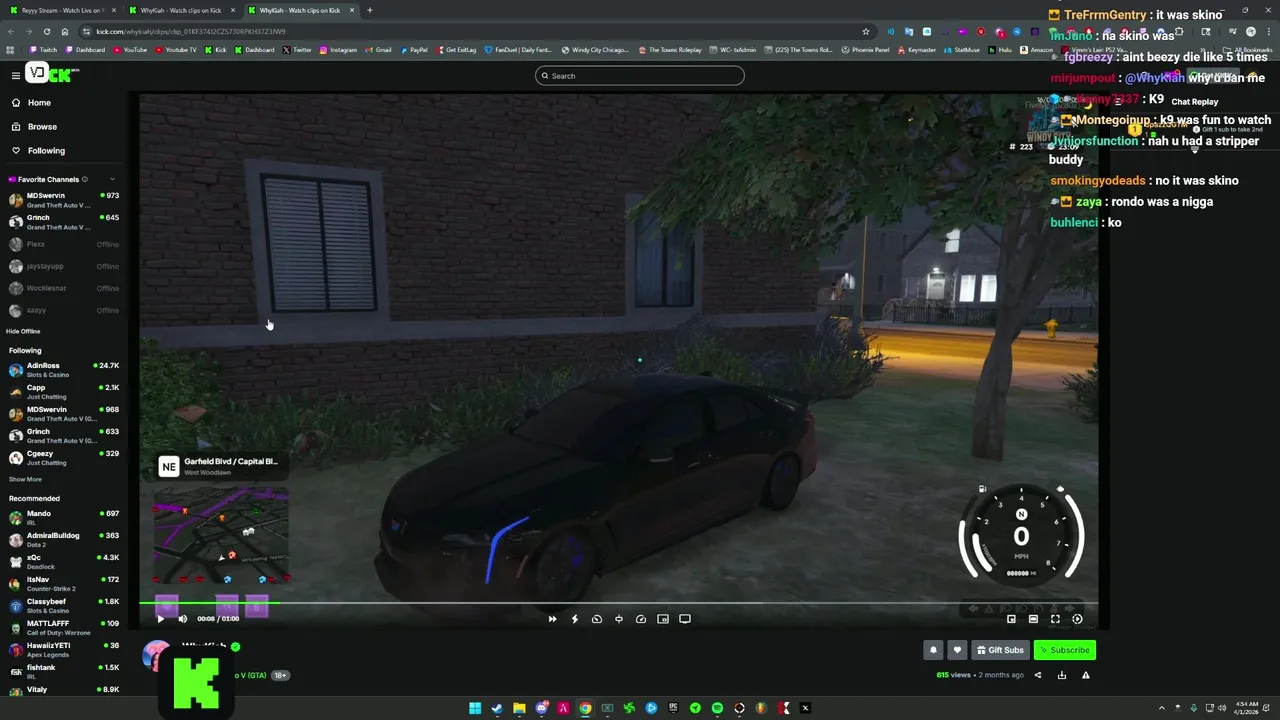Skip forward with the fast-forward icon
1280x720 pixels.
pyautogui.click(x=552, y=619)
